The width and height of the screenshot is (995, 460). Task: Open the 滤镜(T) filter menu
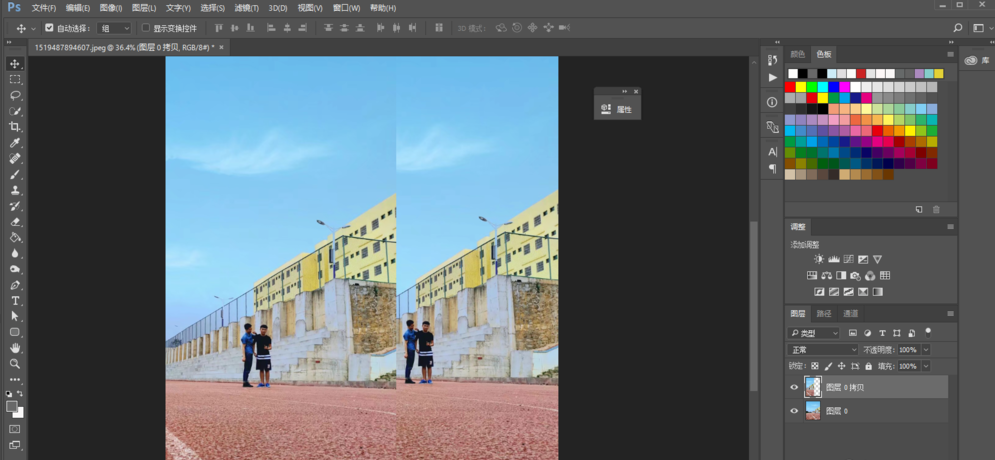[246, 8]
